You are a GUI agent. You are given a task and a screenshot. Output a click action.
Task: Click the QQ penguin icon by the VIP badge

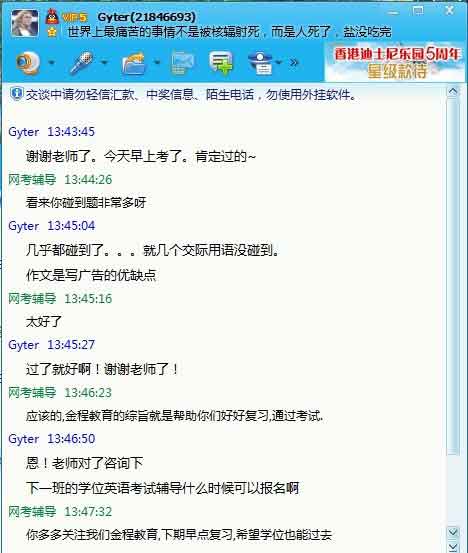tap(52, 16)
